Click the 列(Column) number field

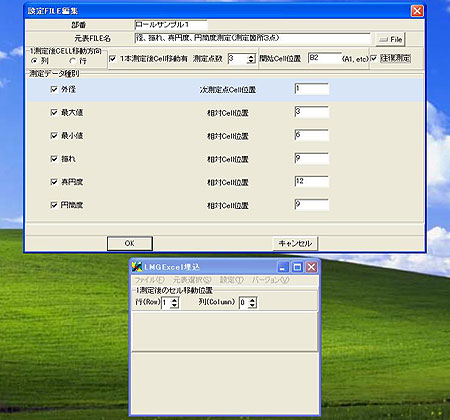(244, 303)
